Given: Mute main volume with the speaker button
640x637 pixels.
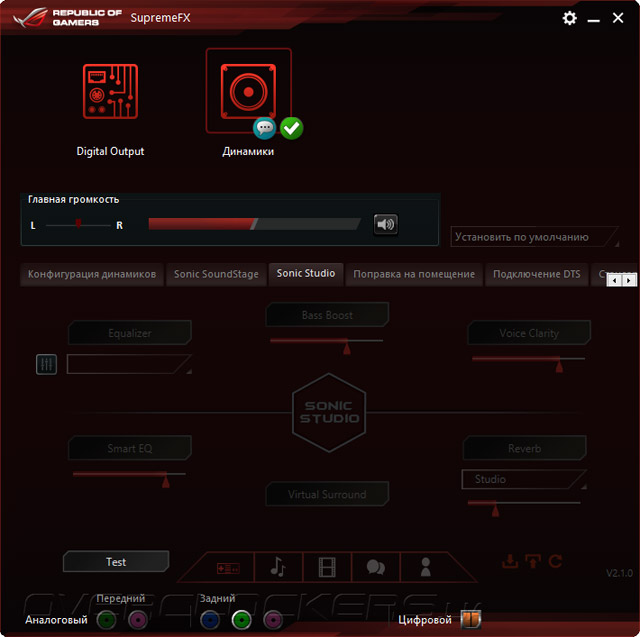Looking at the screenshot, I should click(386, 224).
